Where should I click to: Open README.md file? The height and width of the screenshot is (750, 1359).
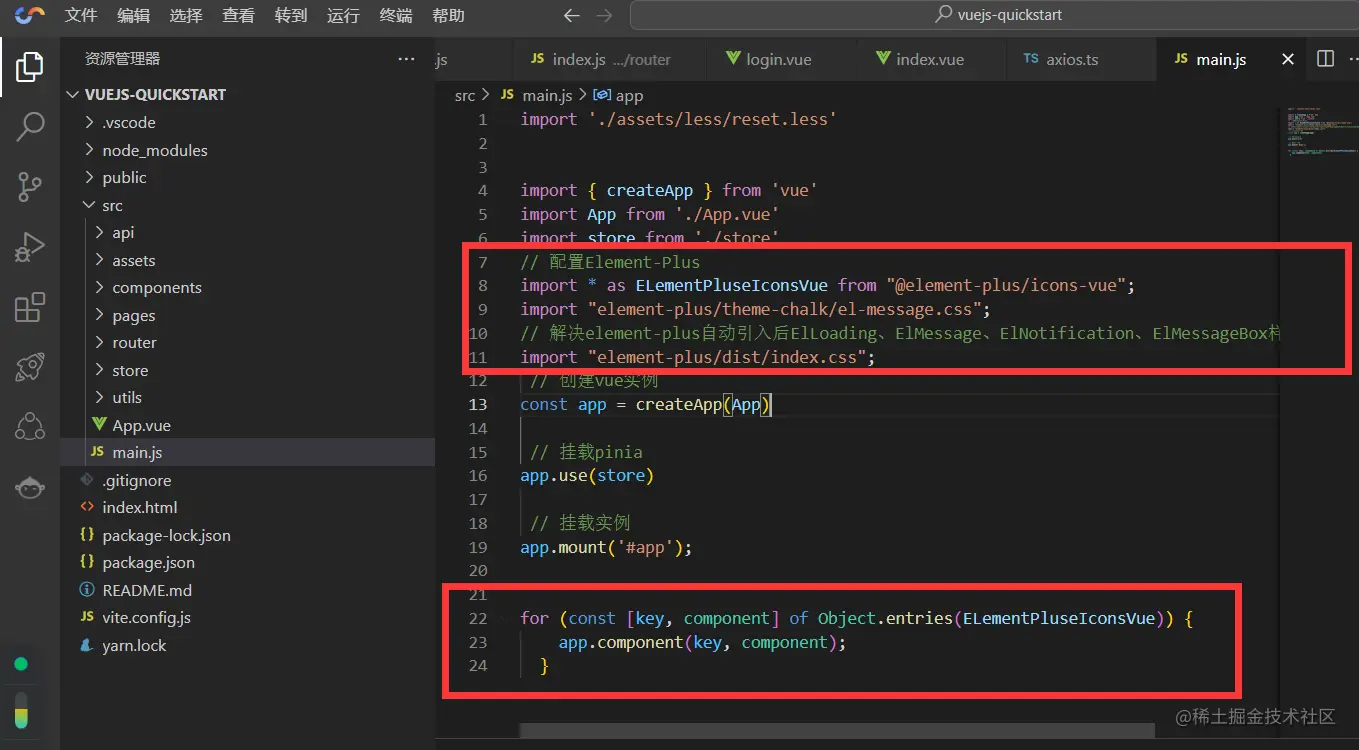pyautogui.click(x=247, y=590)
